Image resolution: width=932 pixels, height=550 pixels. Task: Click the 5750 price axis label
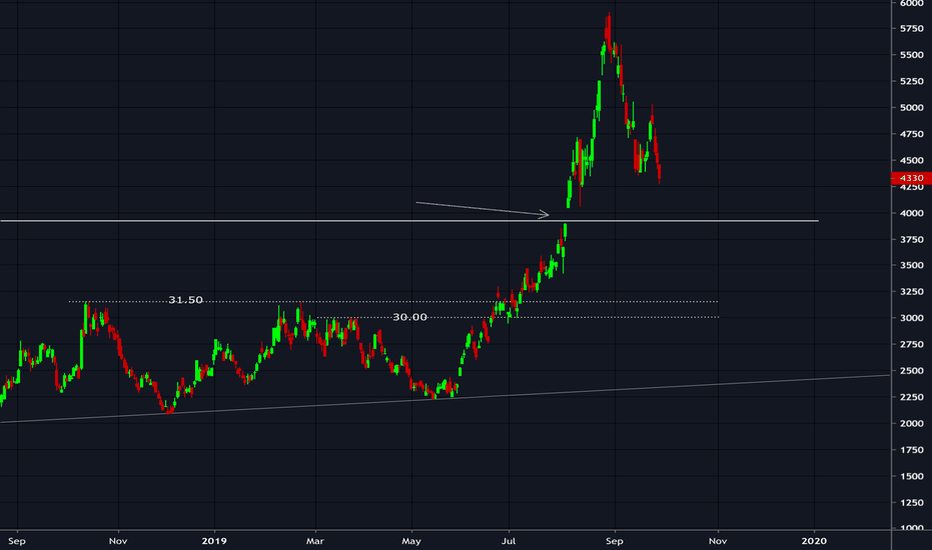[912, 29]
